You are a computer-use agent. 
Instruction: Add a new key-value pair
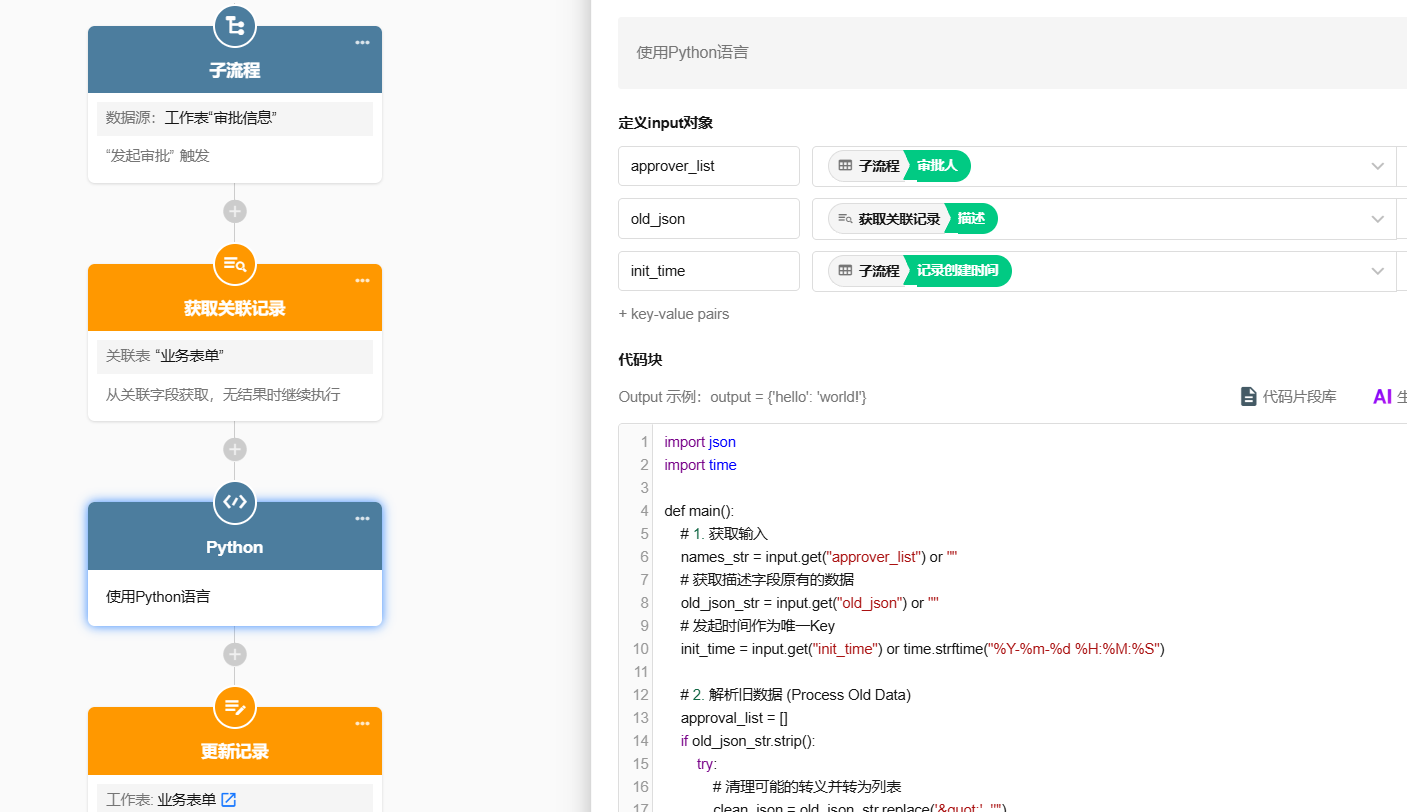(x=674, y=314)
